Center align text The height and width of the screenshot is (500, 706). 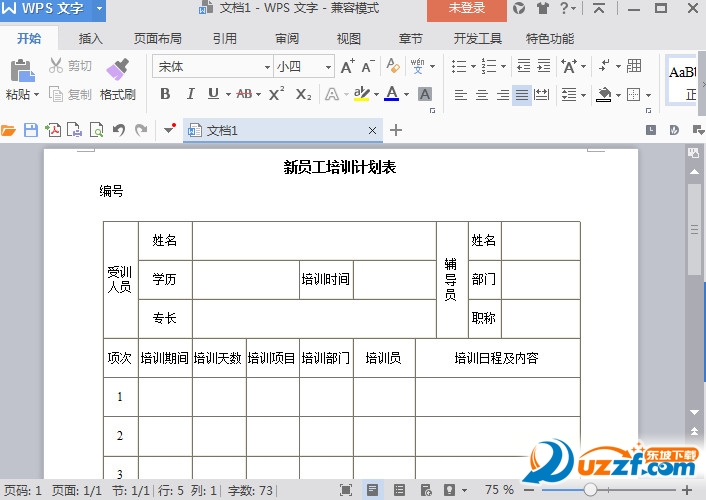tap(482, 95)
